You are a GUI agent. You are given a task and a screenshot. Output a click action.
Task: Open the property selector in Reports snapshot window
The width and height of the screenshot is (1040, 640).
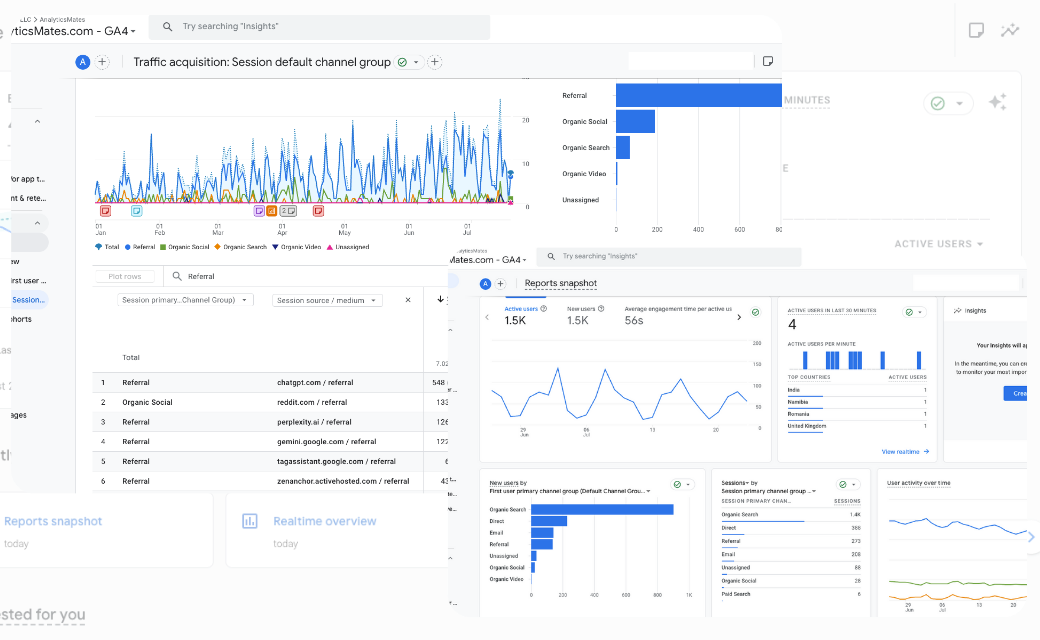(488, 260)
